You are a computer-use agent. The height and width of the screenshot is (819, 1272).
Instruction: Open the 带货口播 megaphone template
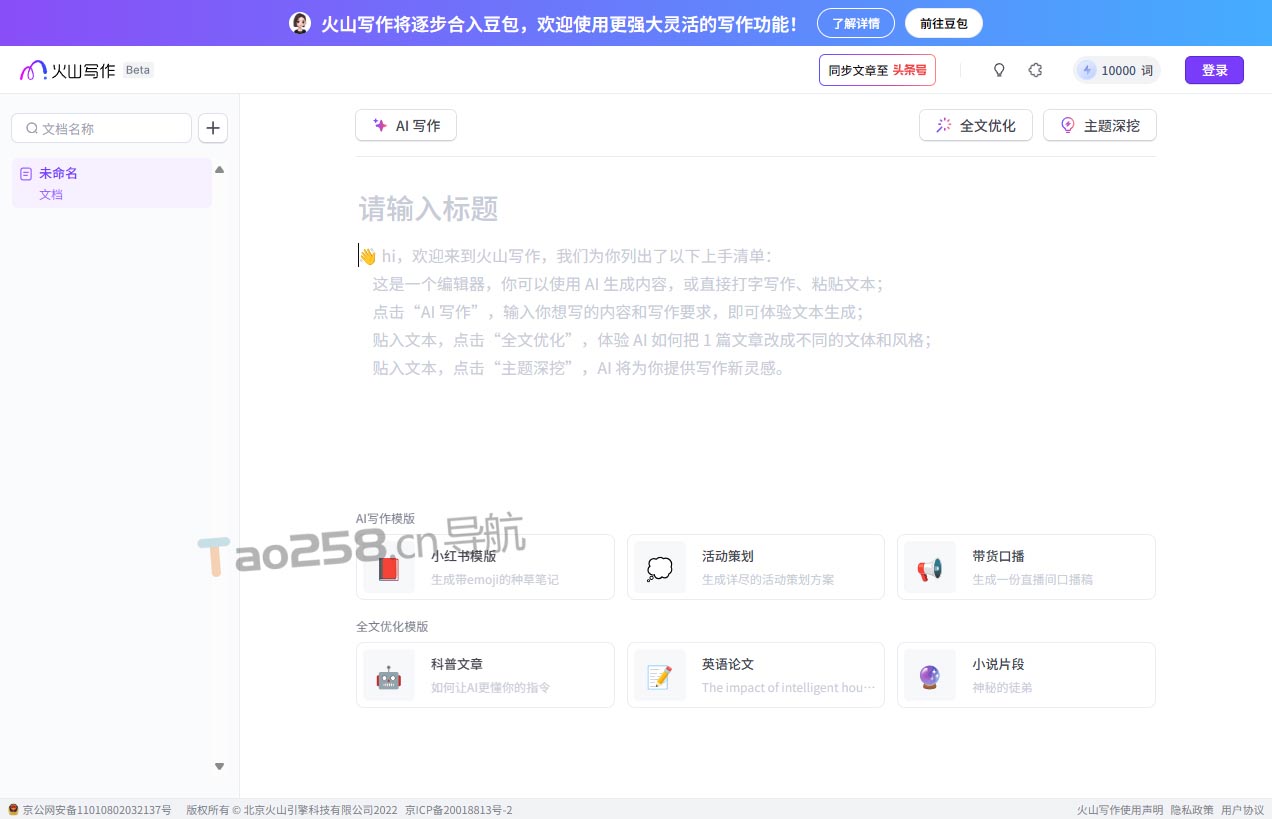[x=1026, y=567]
